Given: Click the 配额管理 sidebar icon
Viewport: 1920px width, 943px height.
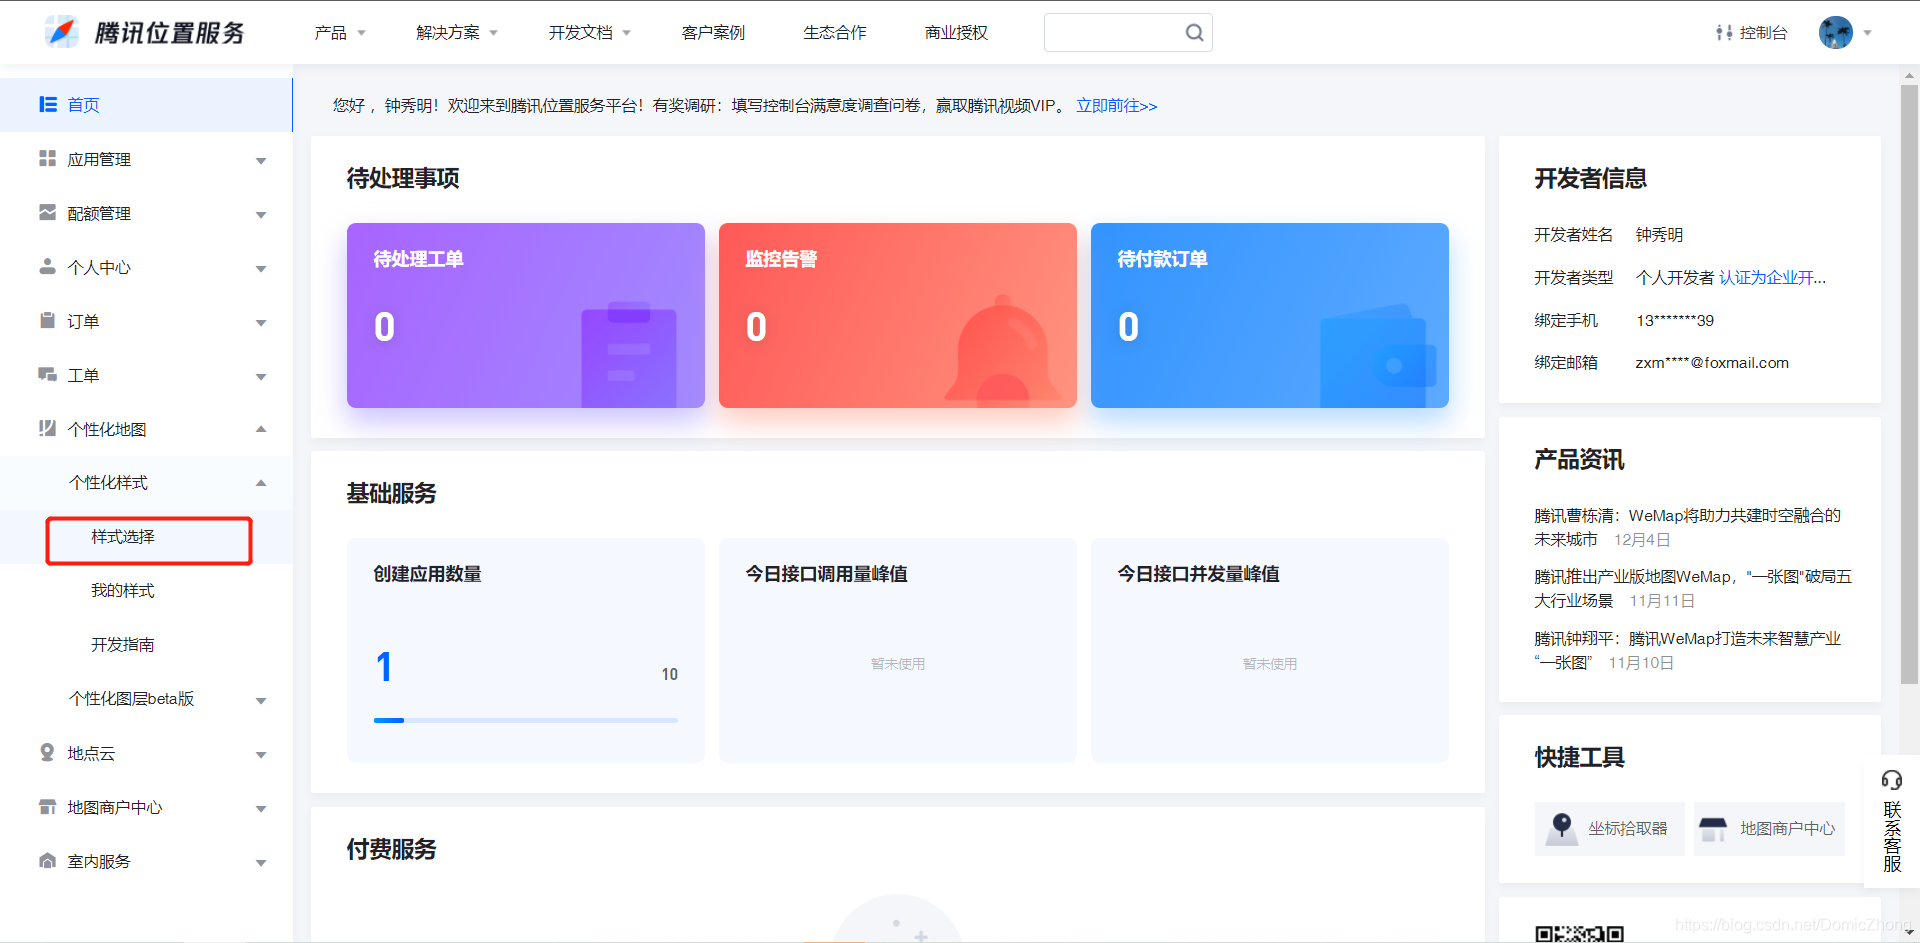Looking at the screenshot, I should tap(47, 212).
